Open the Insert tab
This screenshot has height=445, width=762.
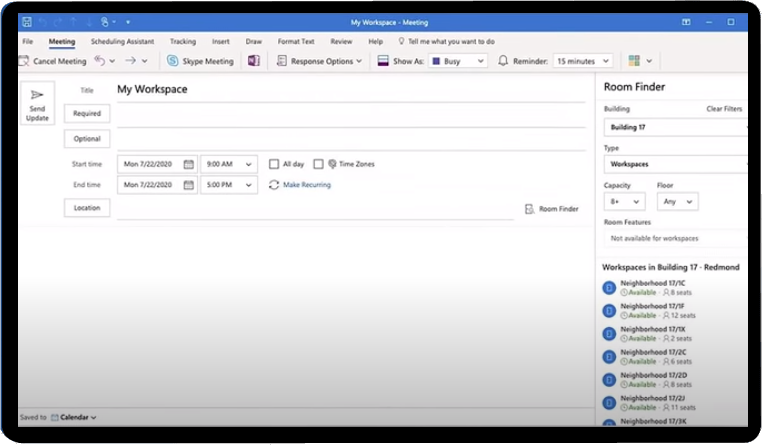(221, 41)
